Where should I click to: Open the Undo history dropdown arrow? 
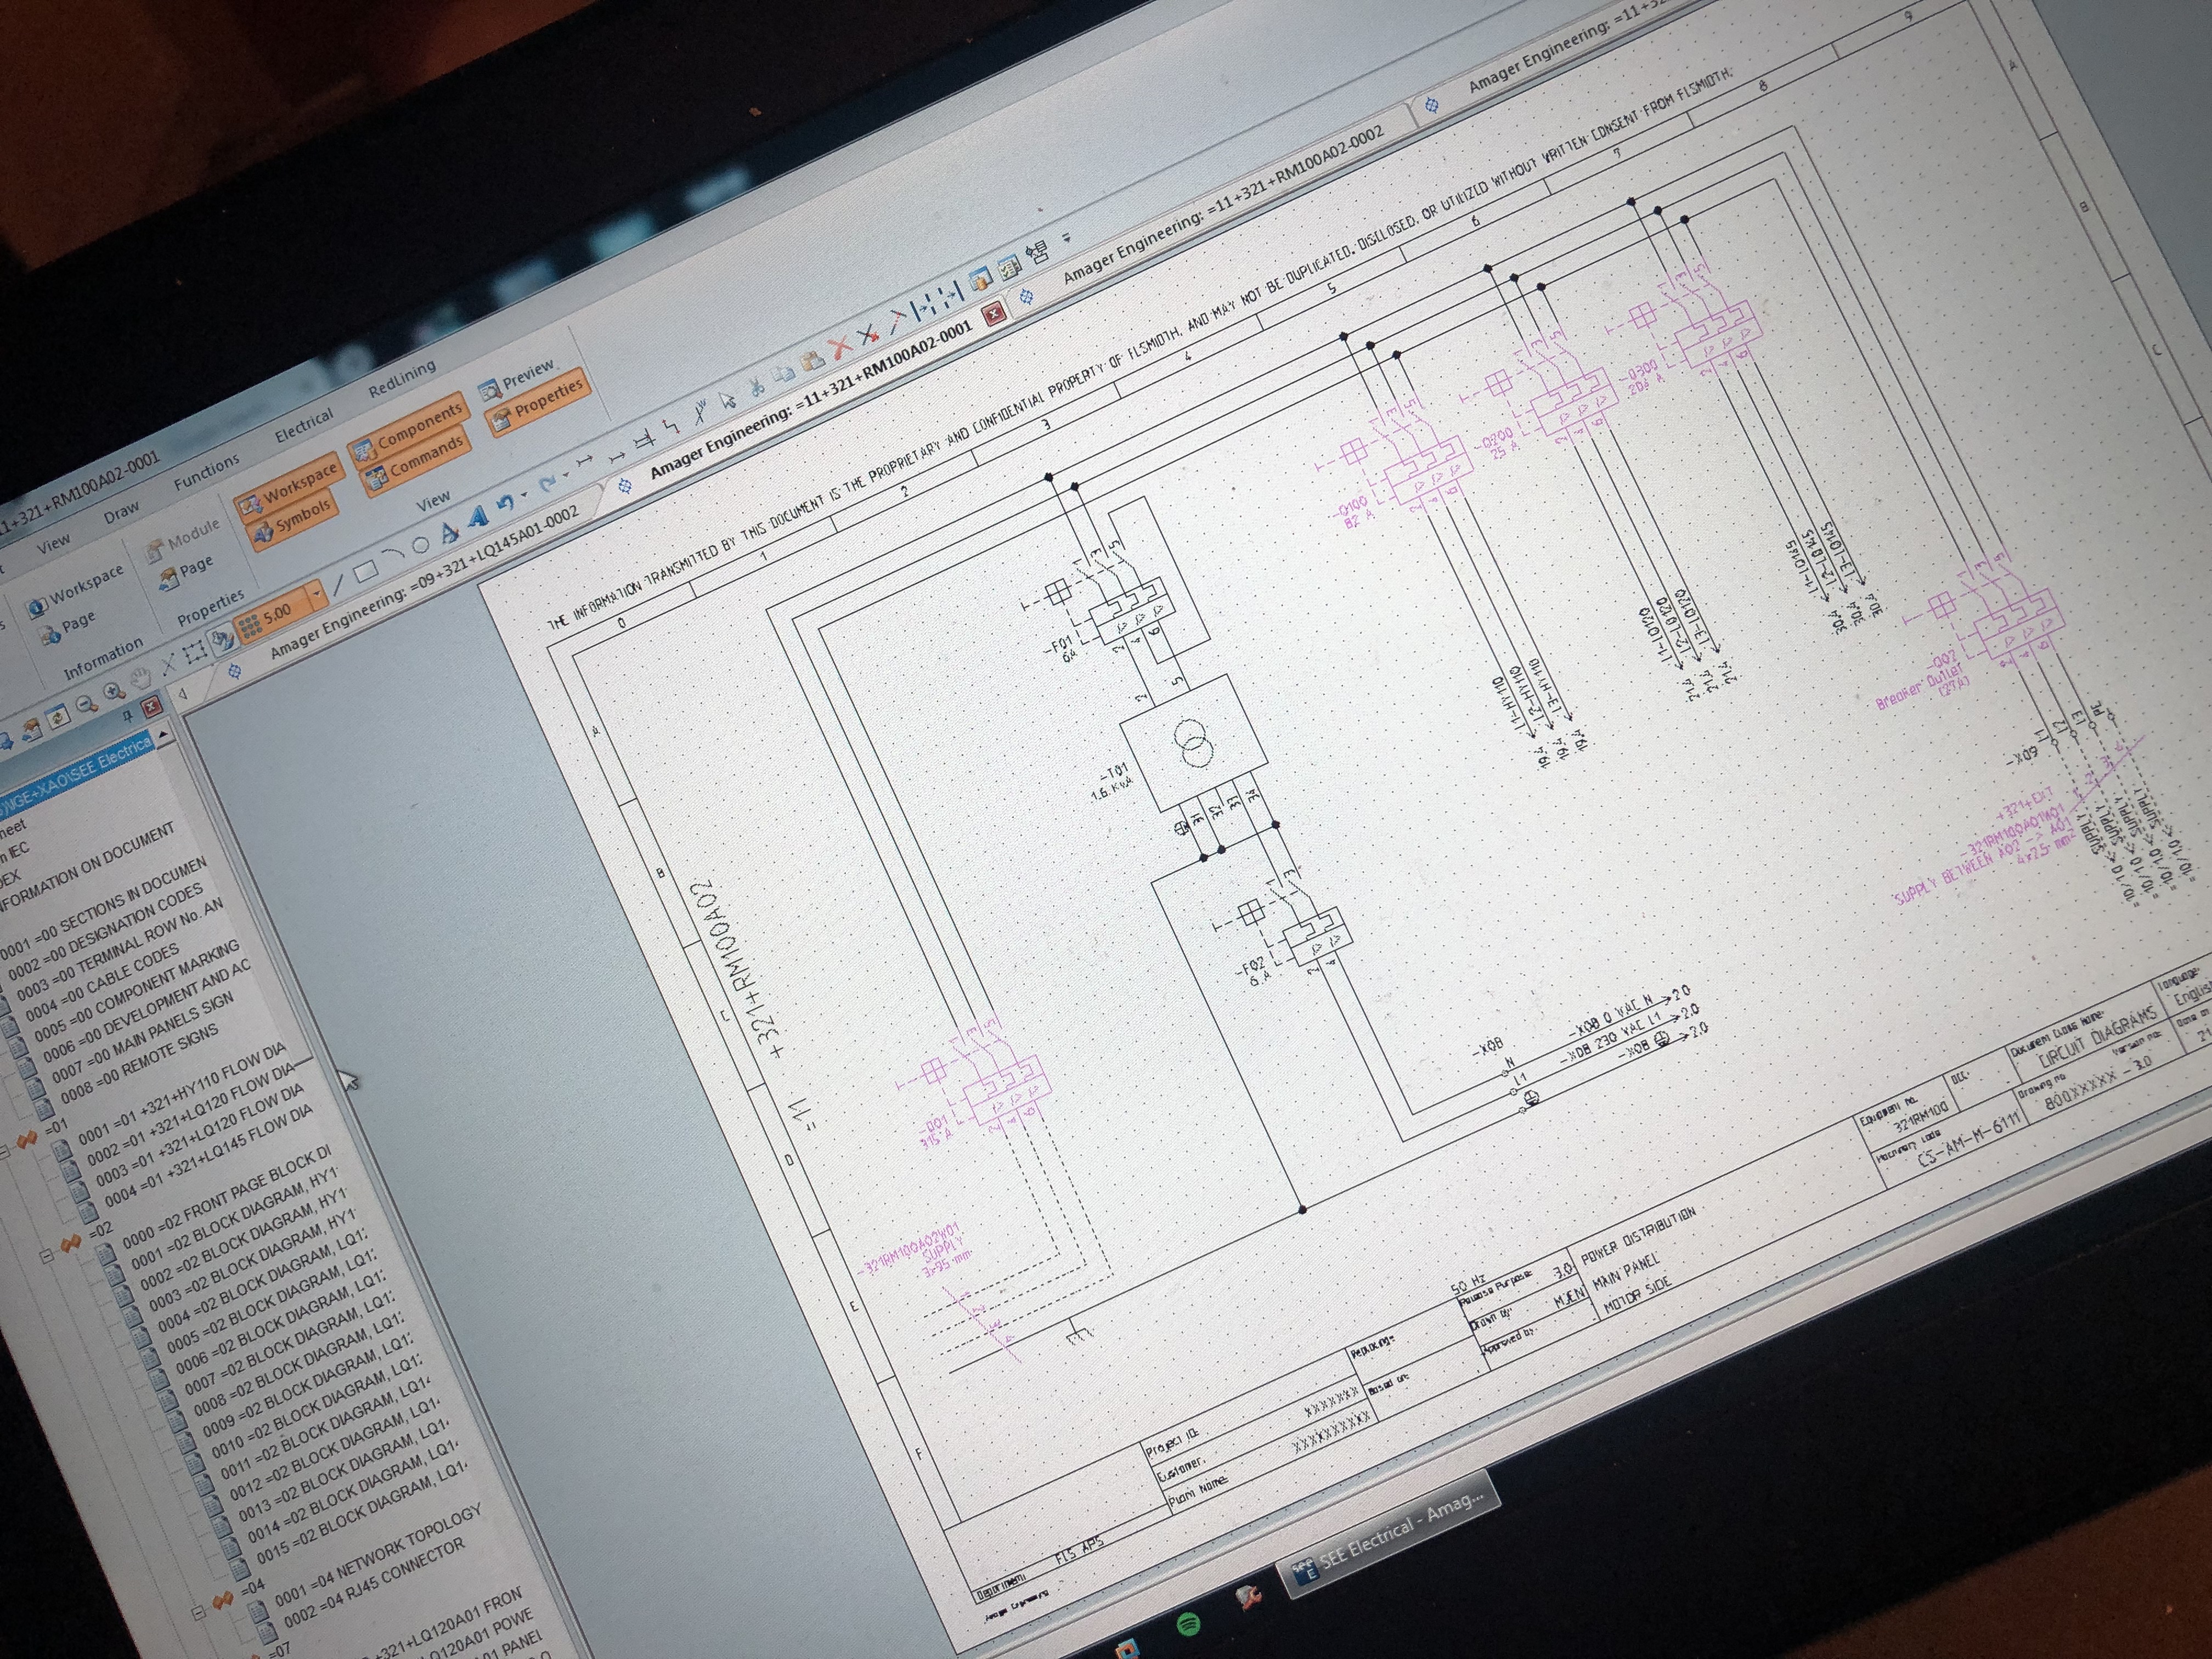coord(525,494)
